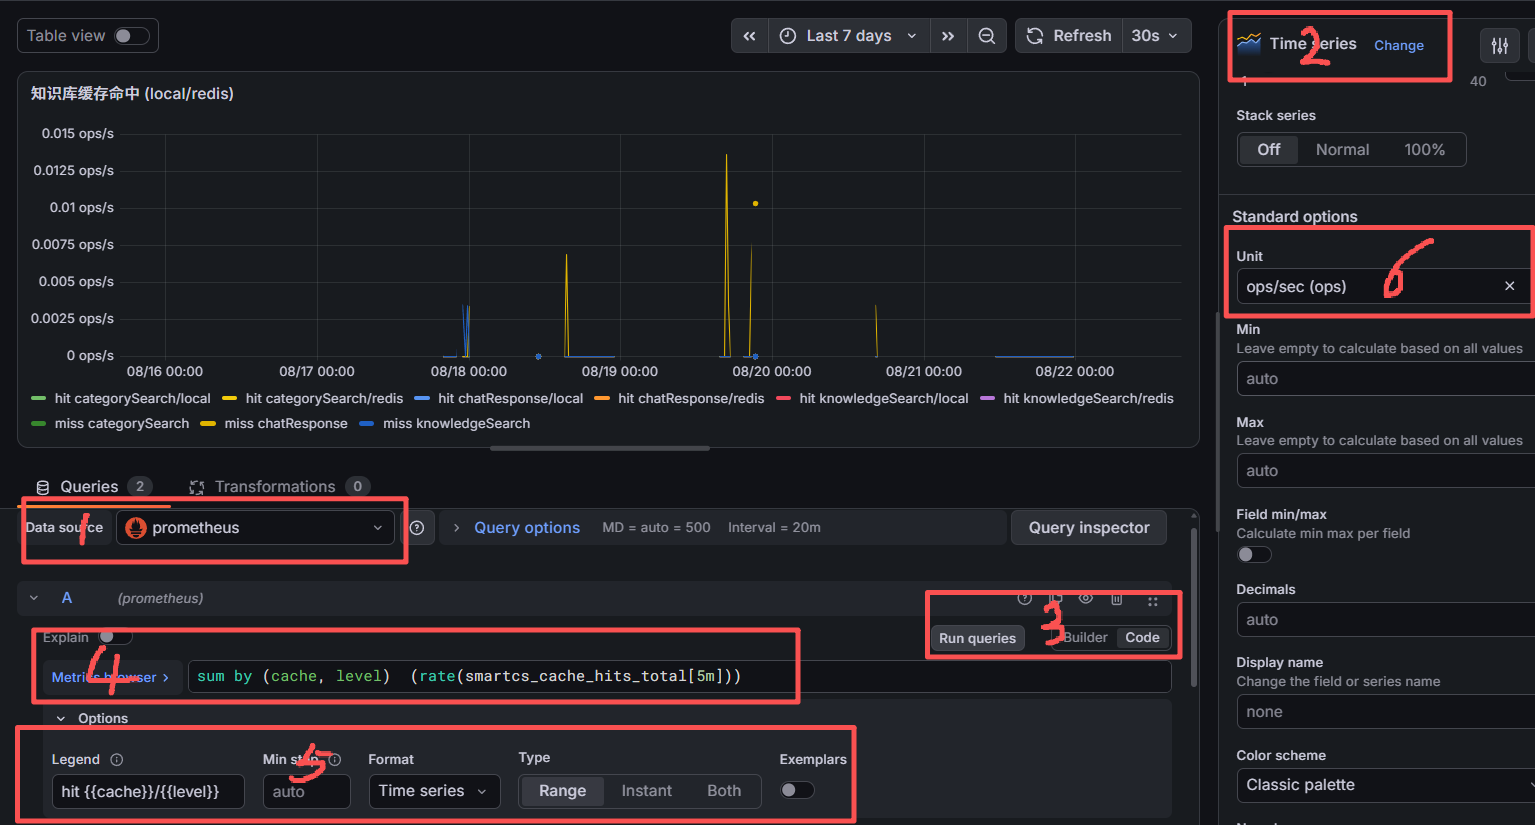1535x825 pixels.
Task: Click the PromQL query expression field
Action: [x=680, y=677]
